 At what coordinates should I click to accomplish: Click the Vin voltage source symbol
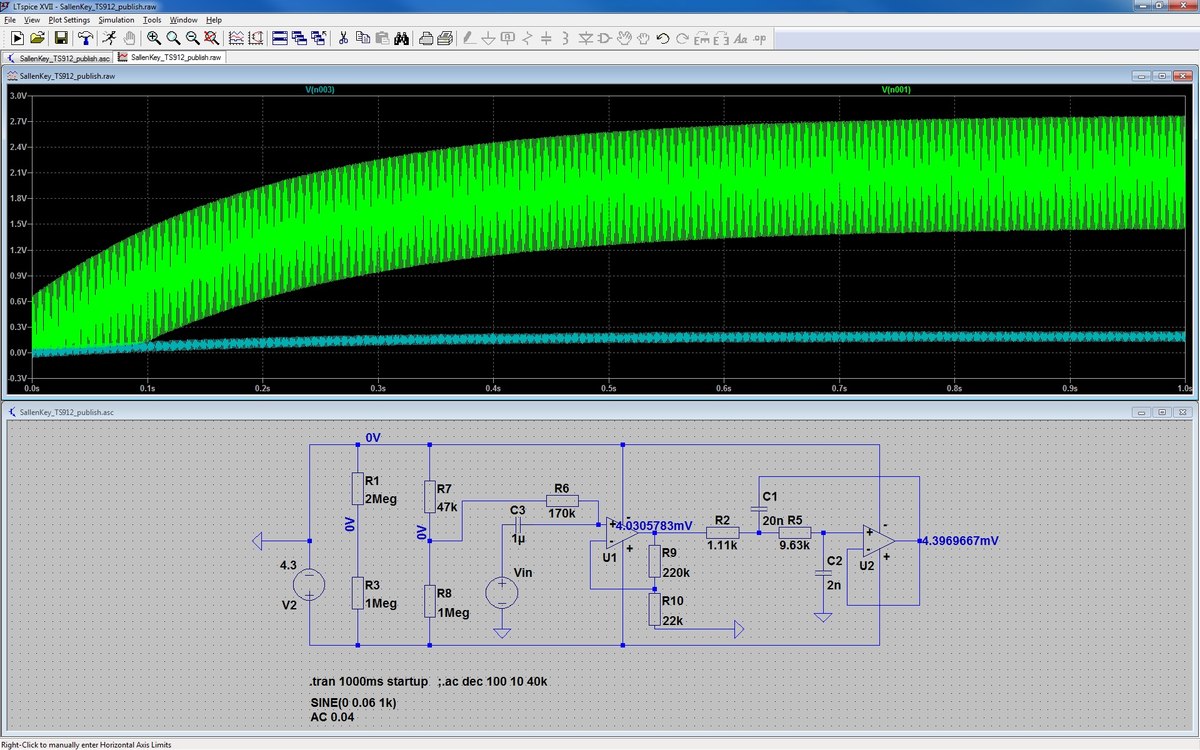[501, 592]
